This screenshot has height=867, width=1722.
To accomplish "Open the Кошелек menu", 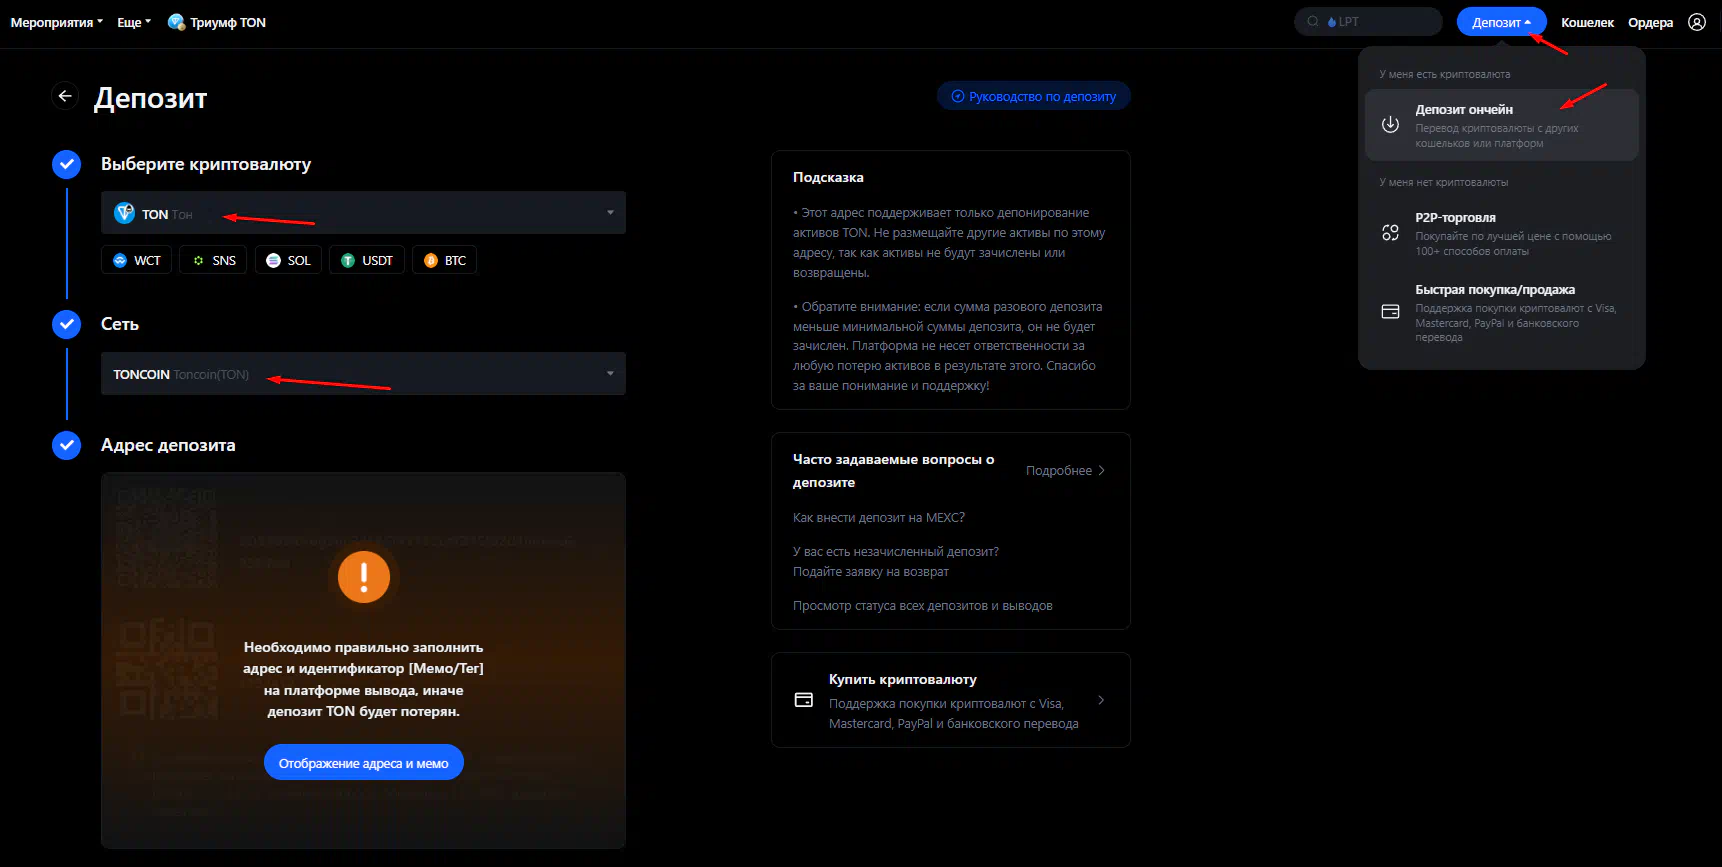I will (1587, 22).
